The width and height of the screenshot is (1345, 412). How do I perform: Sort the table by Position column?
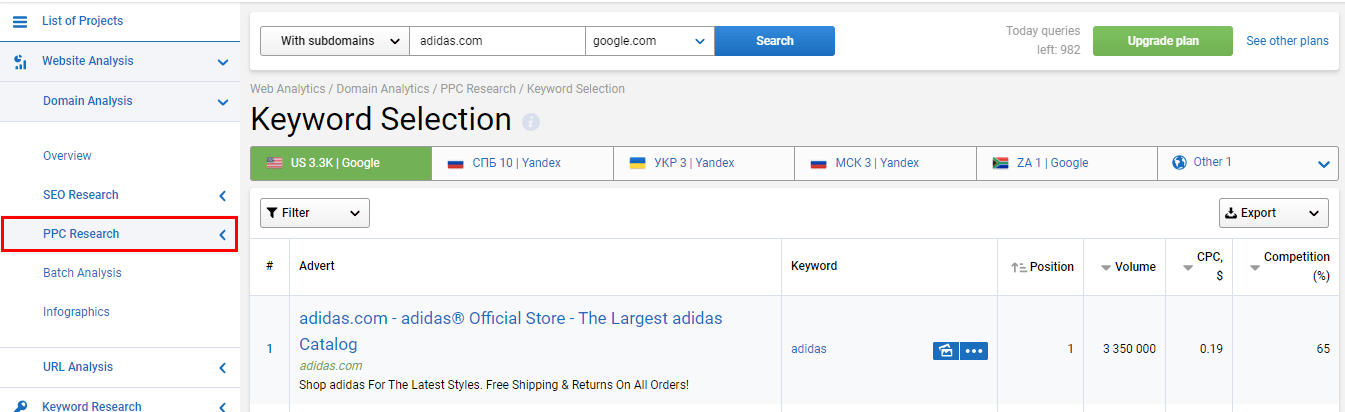(x=1042, y=267)
